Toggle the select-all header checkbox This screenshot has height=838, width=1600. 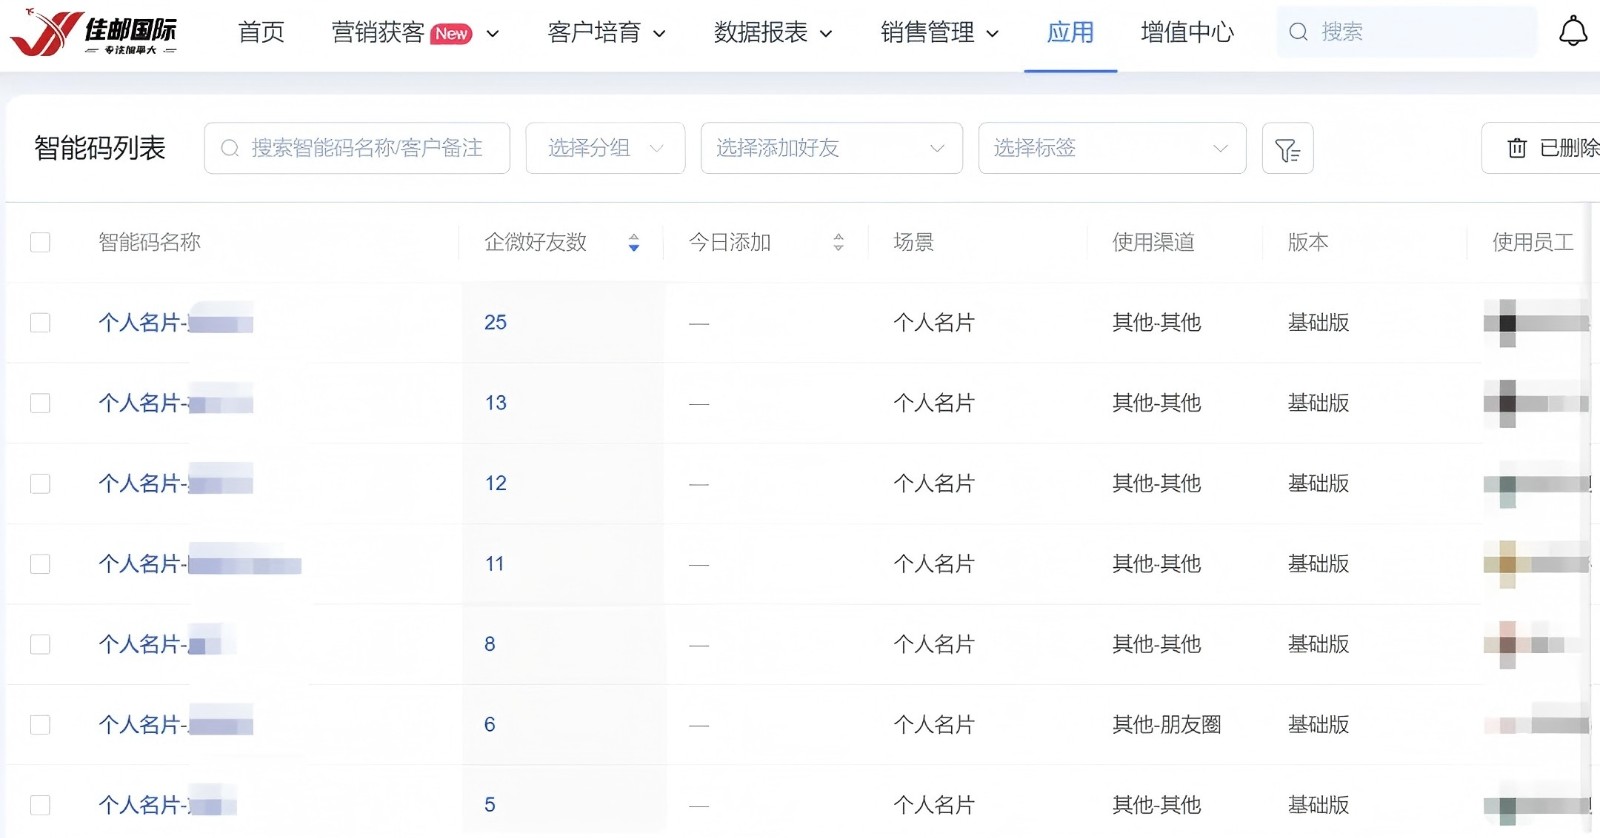click(40, 243)
